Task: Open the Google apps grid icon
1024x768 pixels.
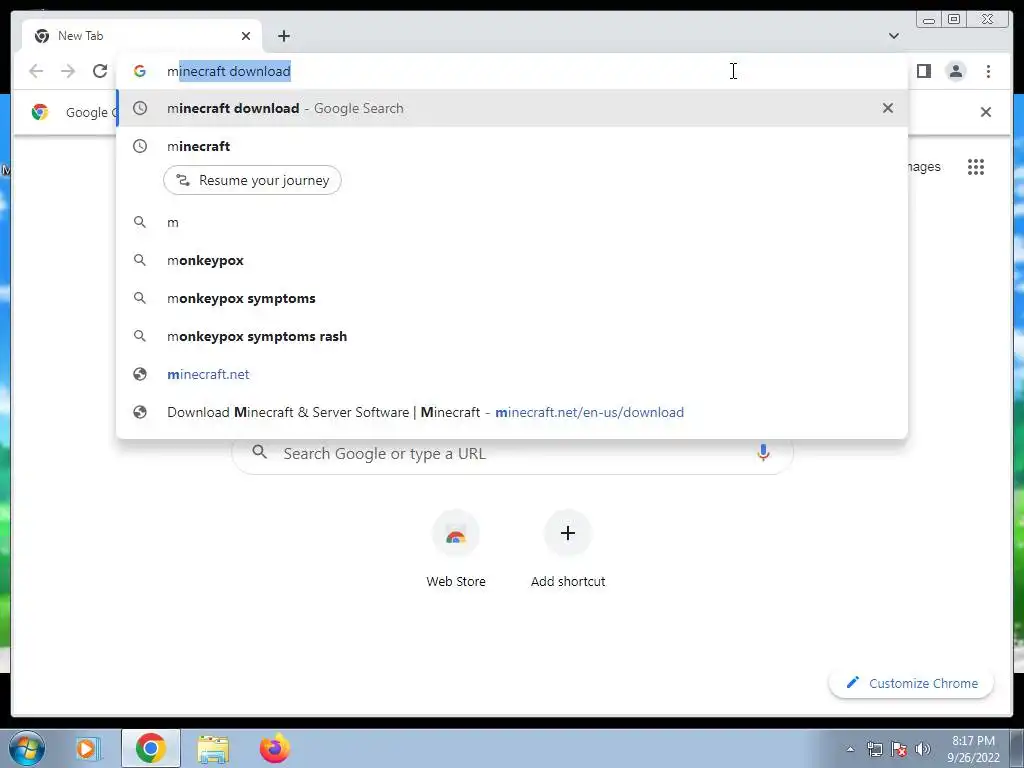Action: [x=976, y=167]
